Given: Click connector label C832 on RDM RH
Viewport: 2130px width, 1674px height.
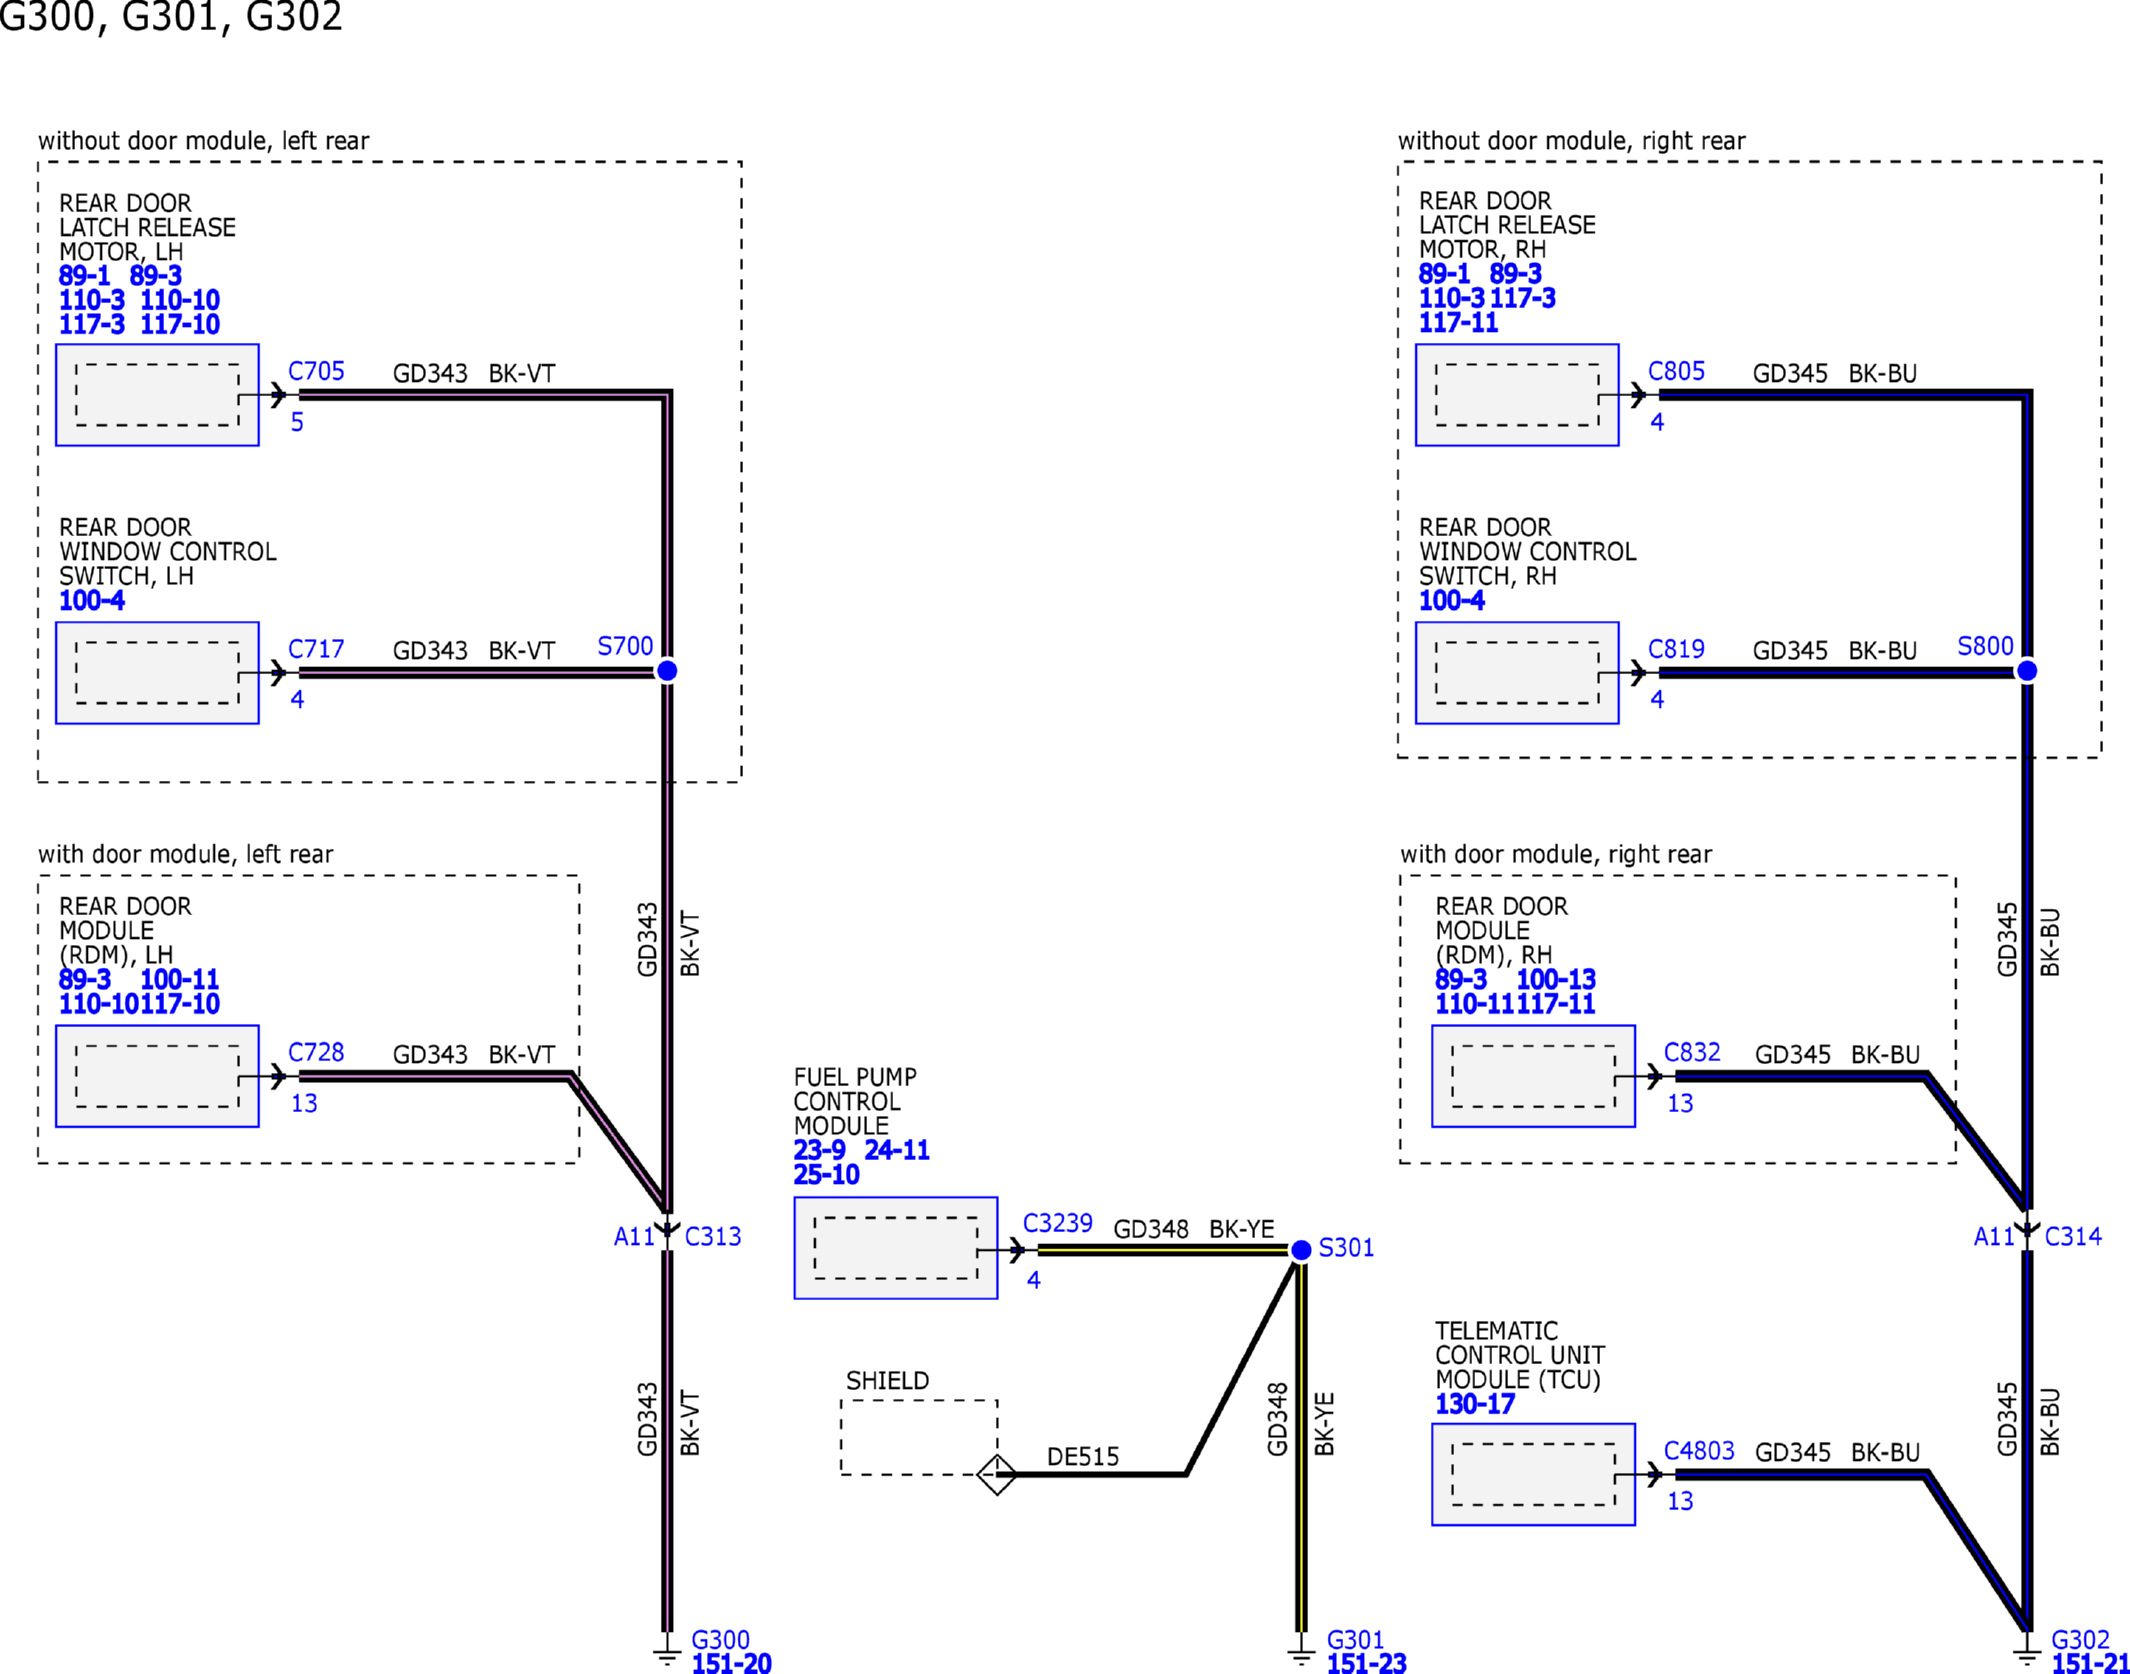Looking at the screenshot, I should pyautogui.click(x=1692, y=1052).
